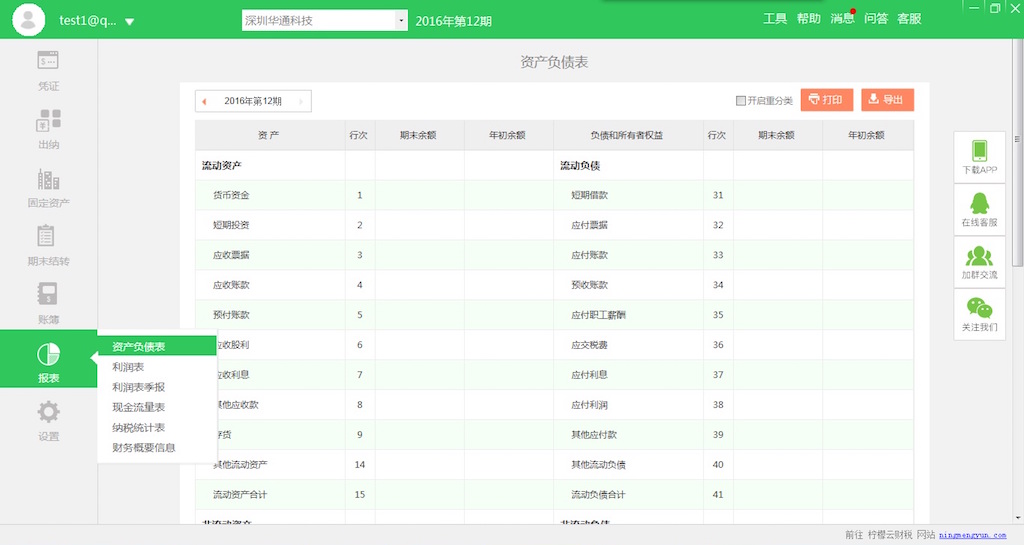This screenshot has height=545, width=1024.
Task: Open the 帮助 menu in top bar
Action: 808,18
